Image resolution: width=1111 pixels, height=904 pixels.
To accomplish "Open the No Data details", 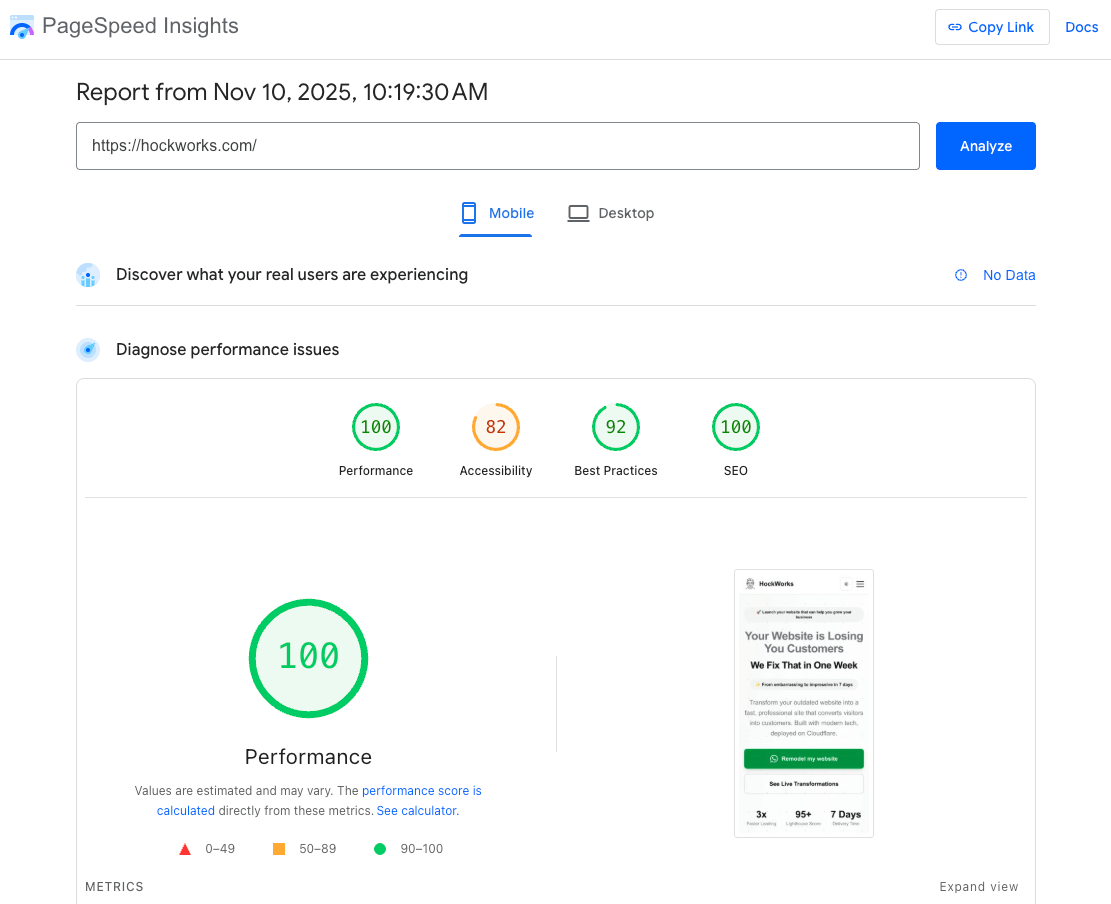I will [1009, 275].
